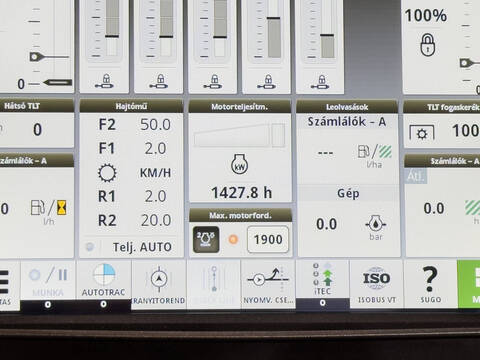The height and width of the screenshot is (360, 480).
Task: Select the 1900 max engine rpm field
Action: click(268, 239)
